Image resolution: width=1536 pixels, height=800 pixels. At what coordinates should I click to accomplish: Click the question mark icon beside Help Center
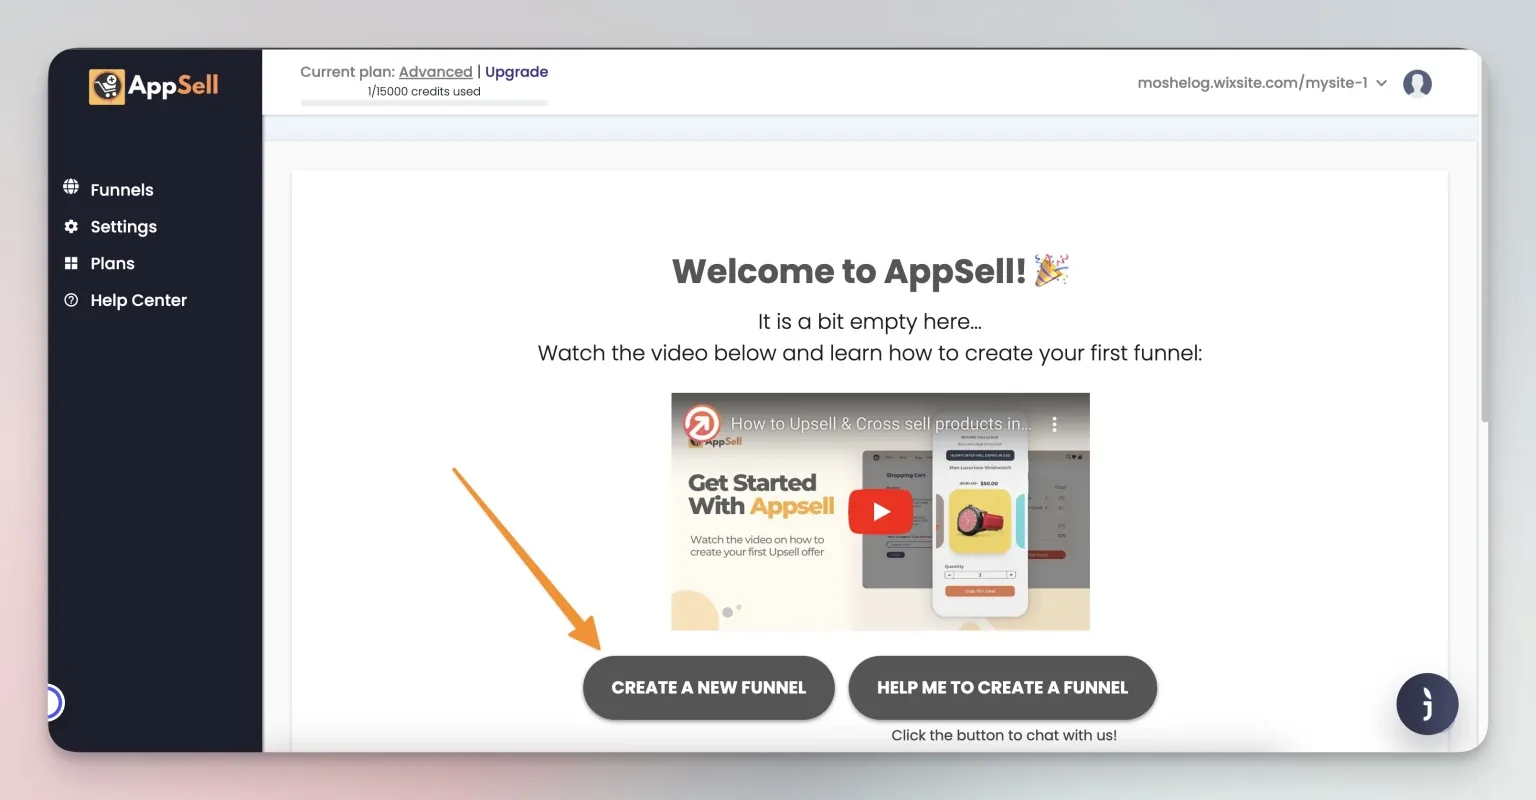[71, 300]
